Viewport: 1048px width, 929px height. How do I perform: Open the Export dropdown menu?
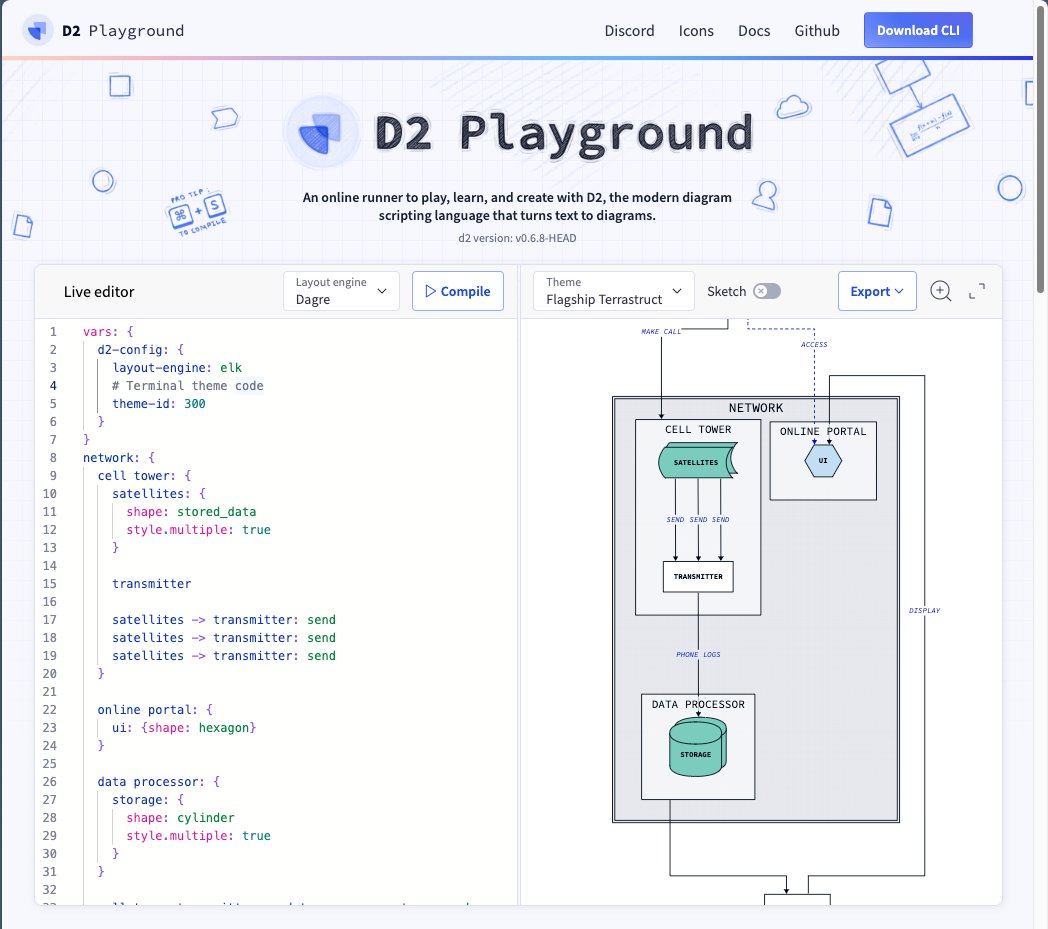[x=877, y=291]
